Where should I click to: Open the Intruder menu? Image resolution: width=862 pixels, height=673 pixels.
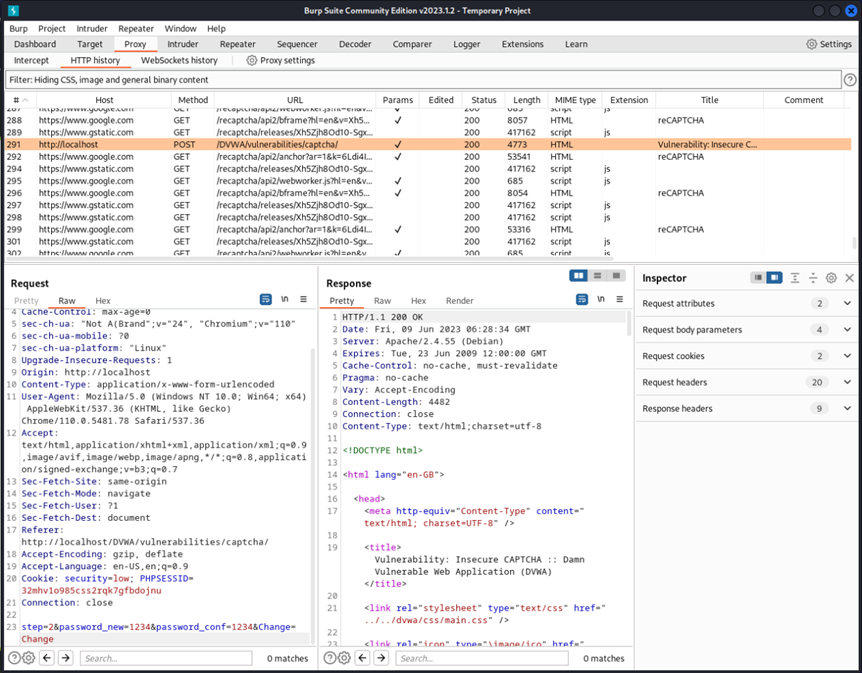(92, 29)
